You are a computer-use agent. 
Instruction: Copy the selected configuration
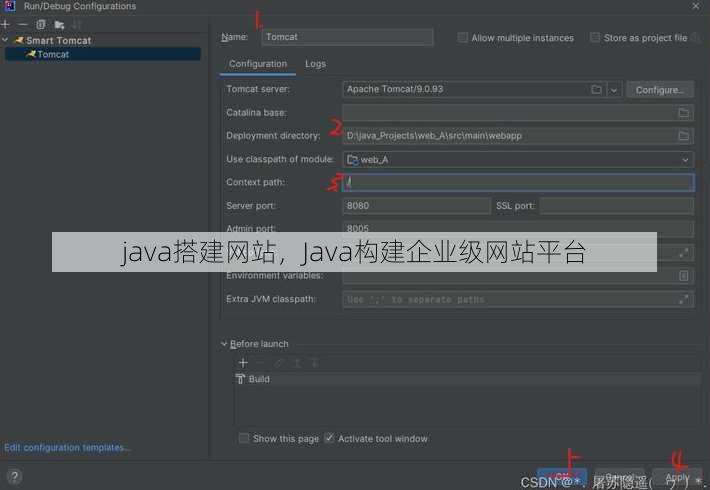coord(41,24)
